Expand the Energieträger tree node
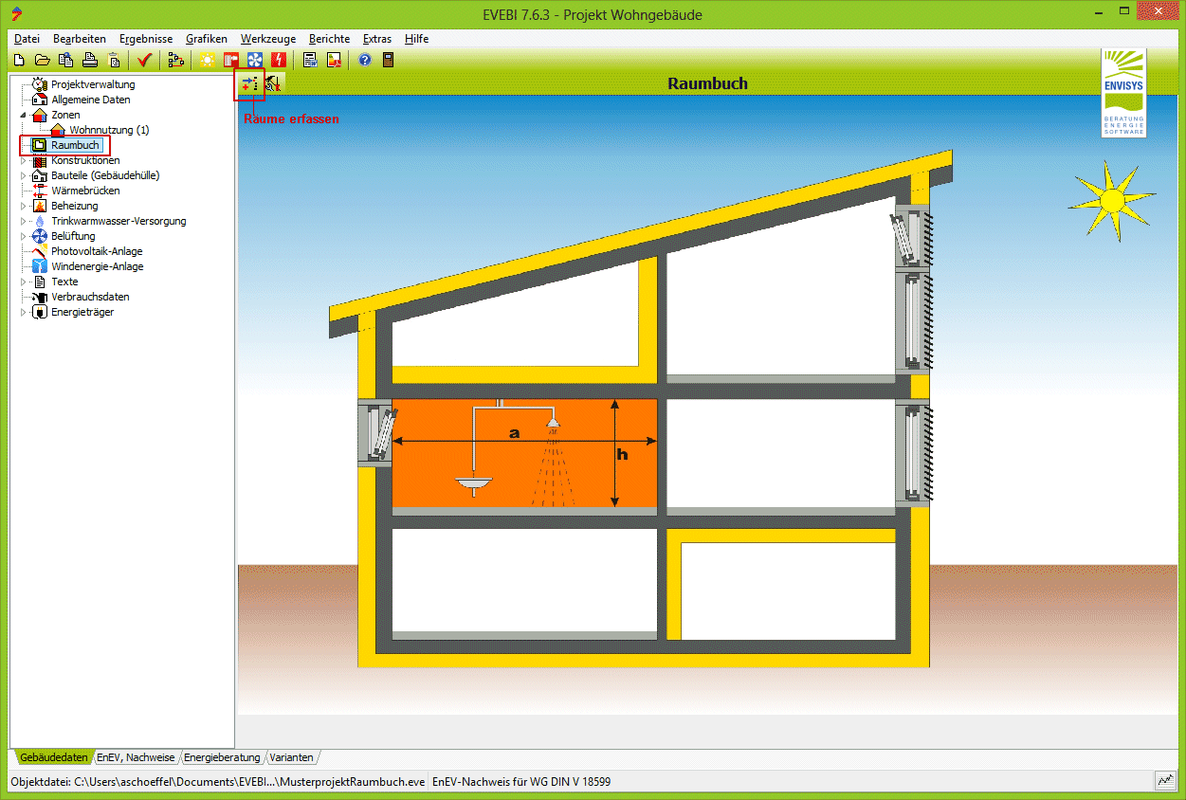This screenshot has width=1186, height=800. point(24,313)
